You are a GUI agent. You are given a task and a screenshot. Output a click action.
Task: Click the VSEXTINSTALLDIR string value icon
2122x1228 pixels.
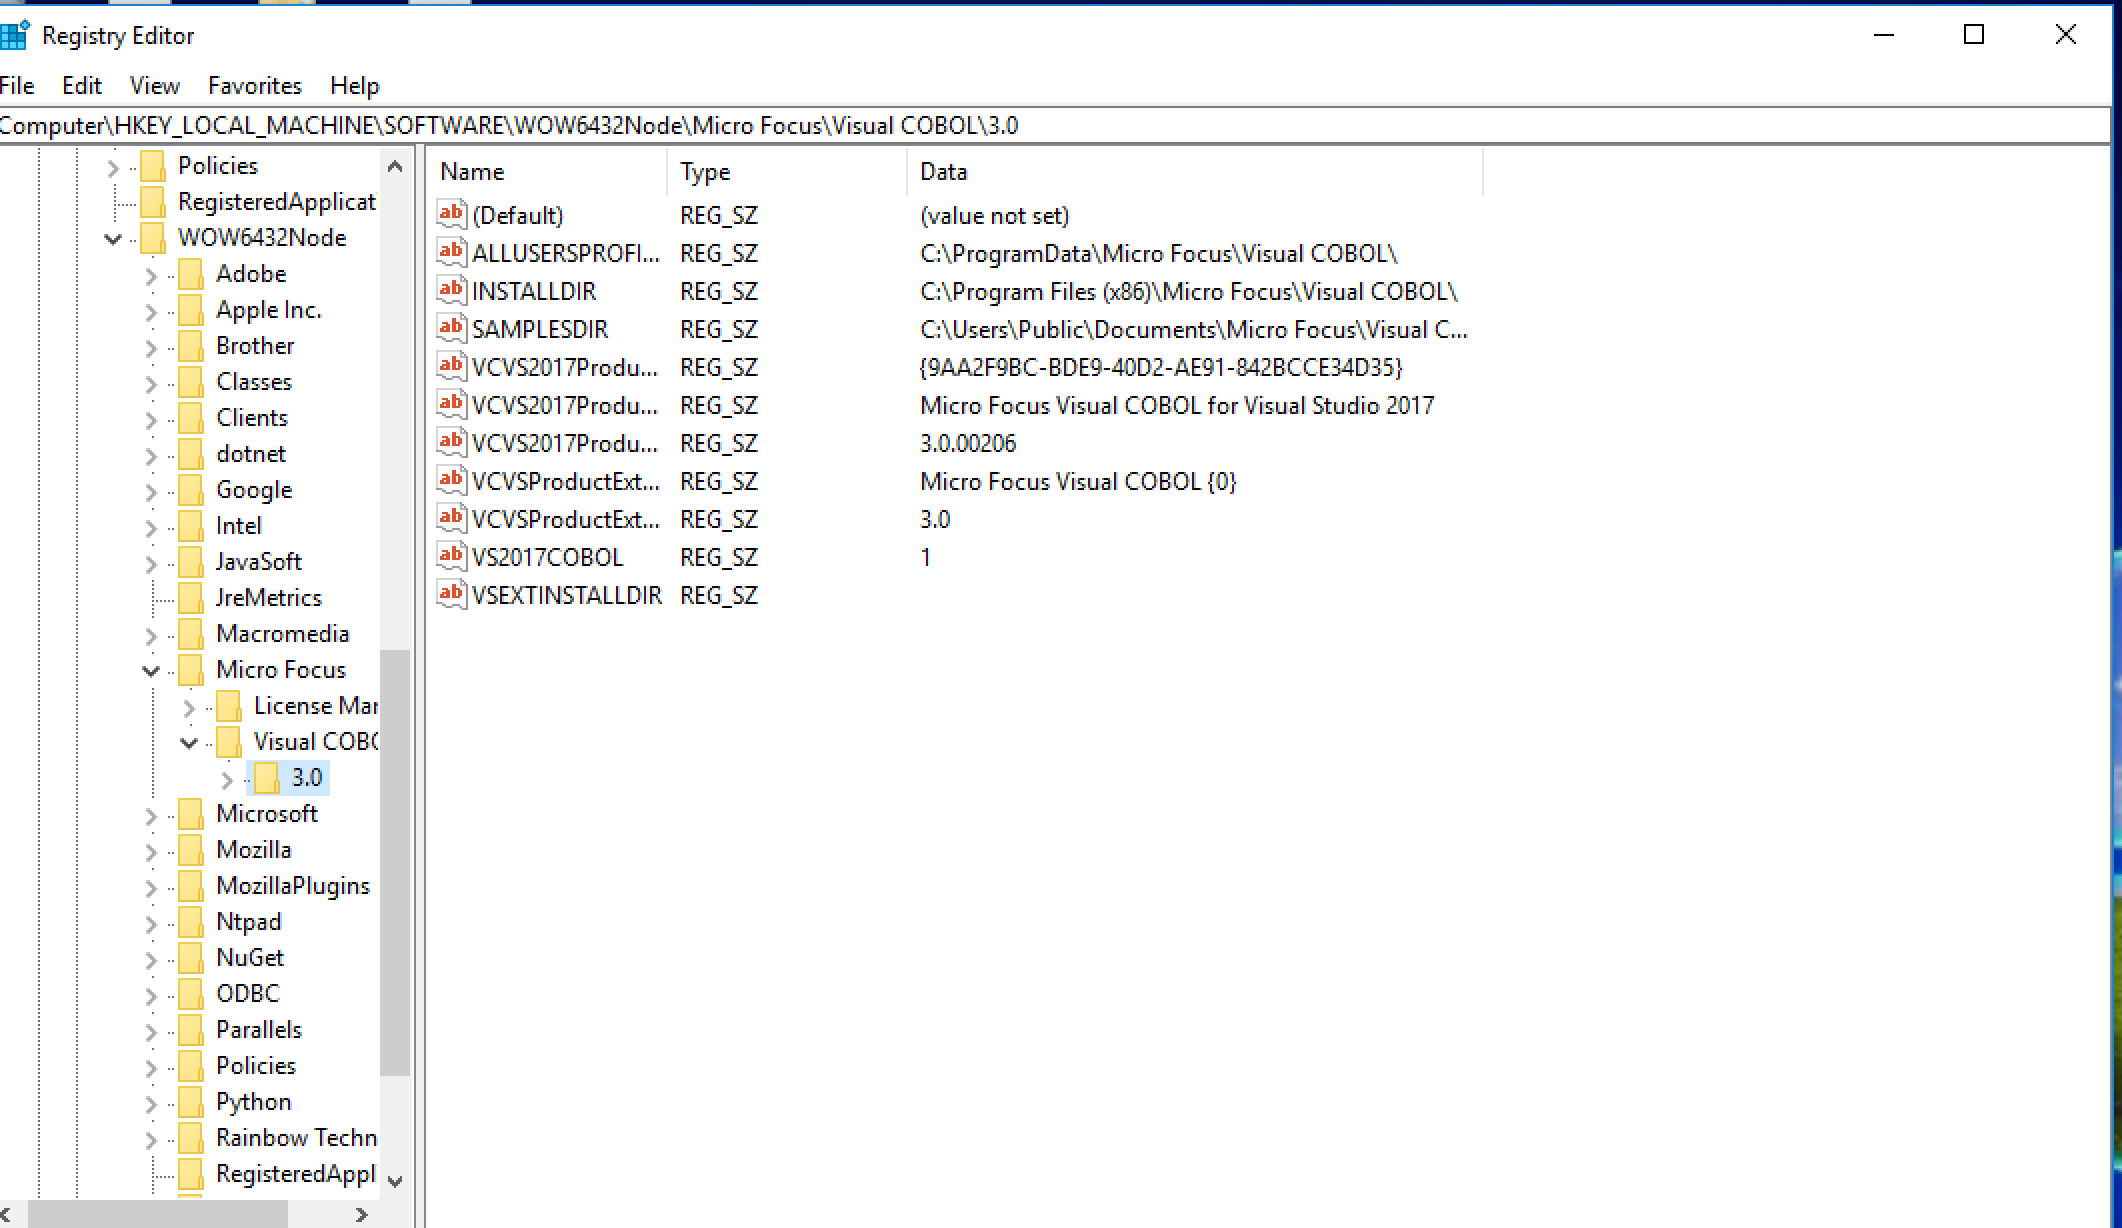pos(452,595)
